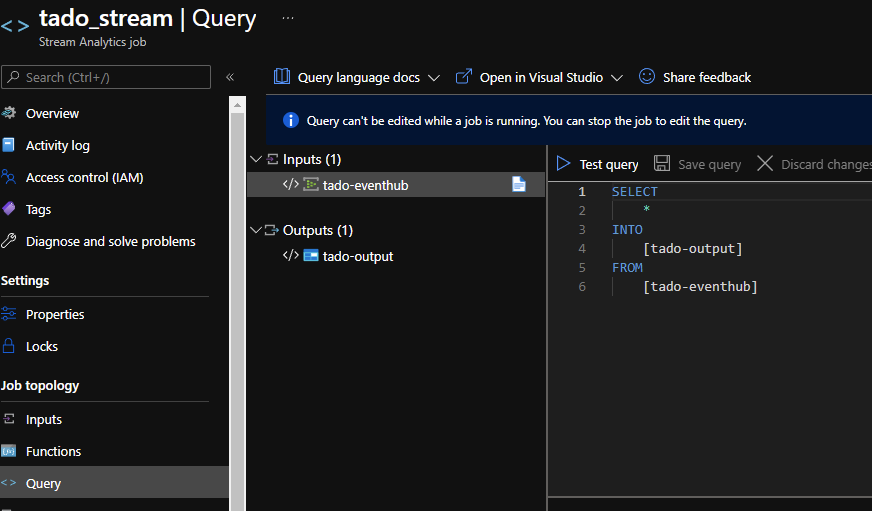Viewport: 872px width, 511px height.
Task: Click the Query language docs book icon
Action: [282, 76]
